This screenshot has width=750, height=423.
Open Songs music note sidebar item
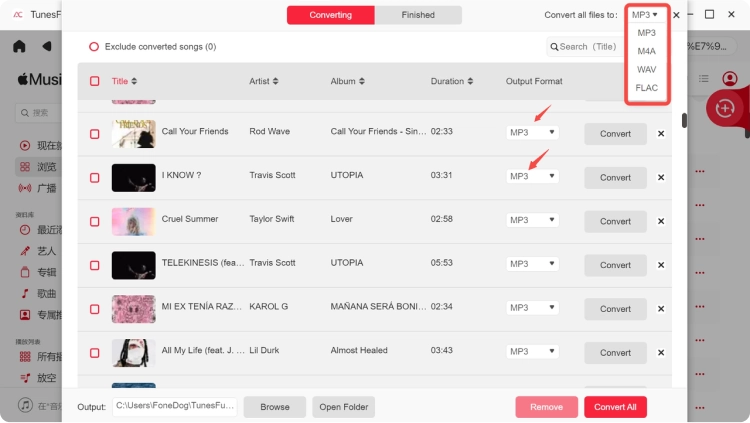[38, 293]
